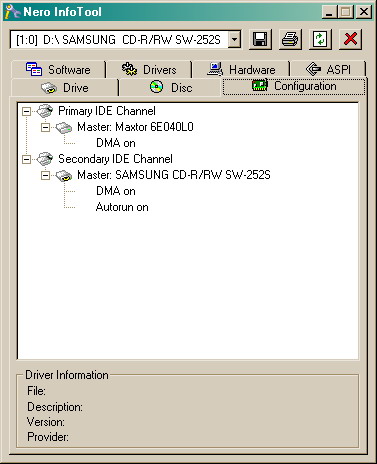The height and width of the screenshot is (464, 377).
Task: Open the drive selection dropdown arrow
Action: pos(235,40)
